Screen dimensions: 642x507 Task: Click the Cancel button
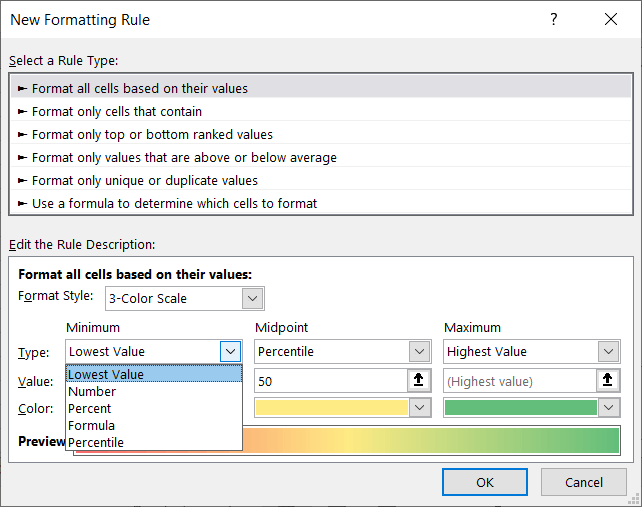point(584,482)
